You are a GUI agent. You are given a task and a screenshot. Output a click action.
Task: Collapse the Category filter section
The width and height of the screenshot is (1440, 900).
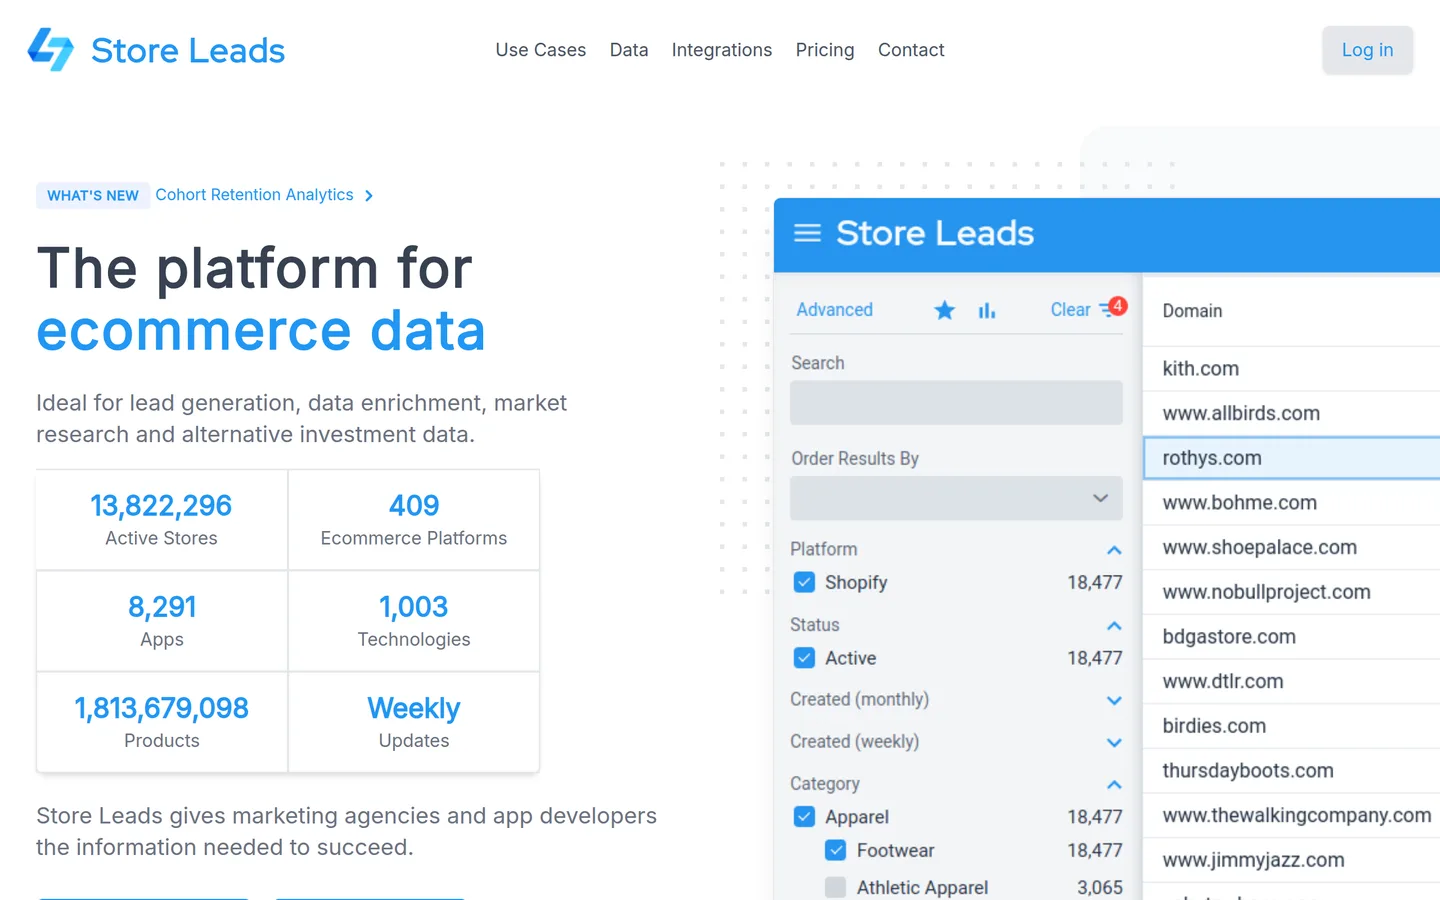click(x=1114, y=784)
